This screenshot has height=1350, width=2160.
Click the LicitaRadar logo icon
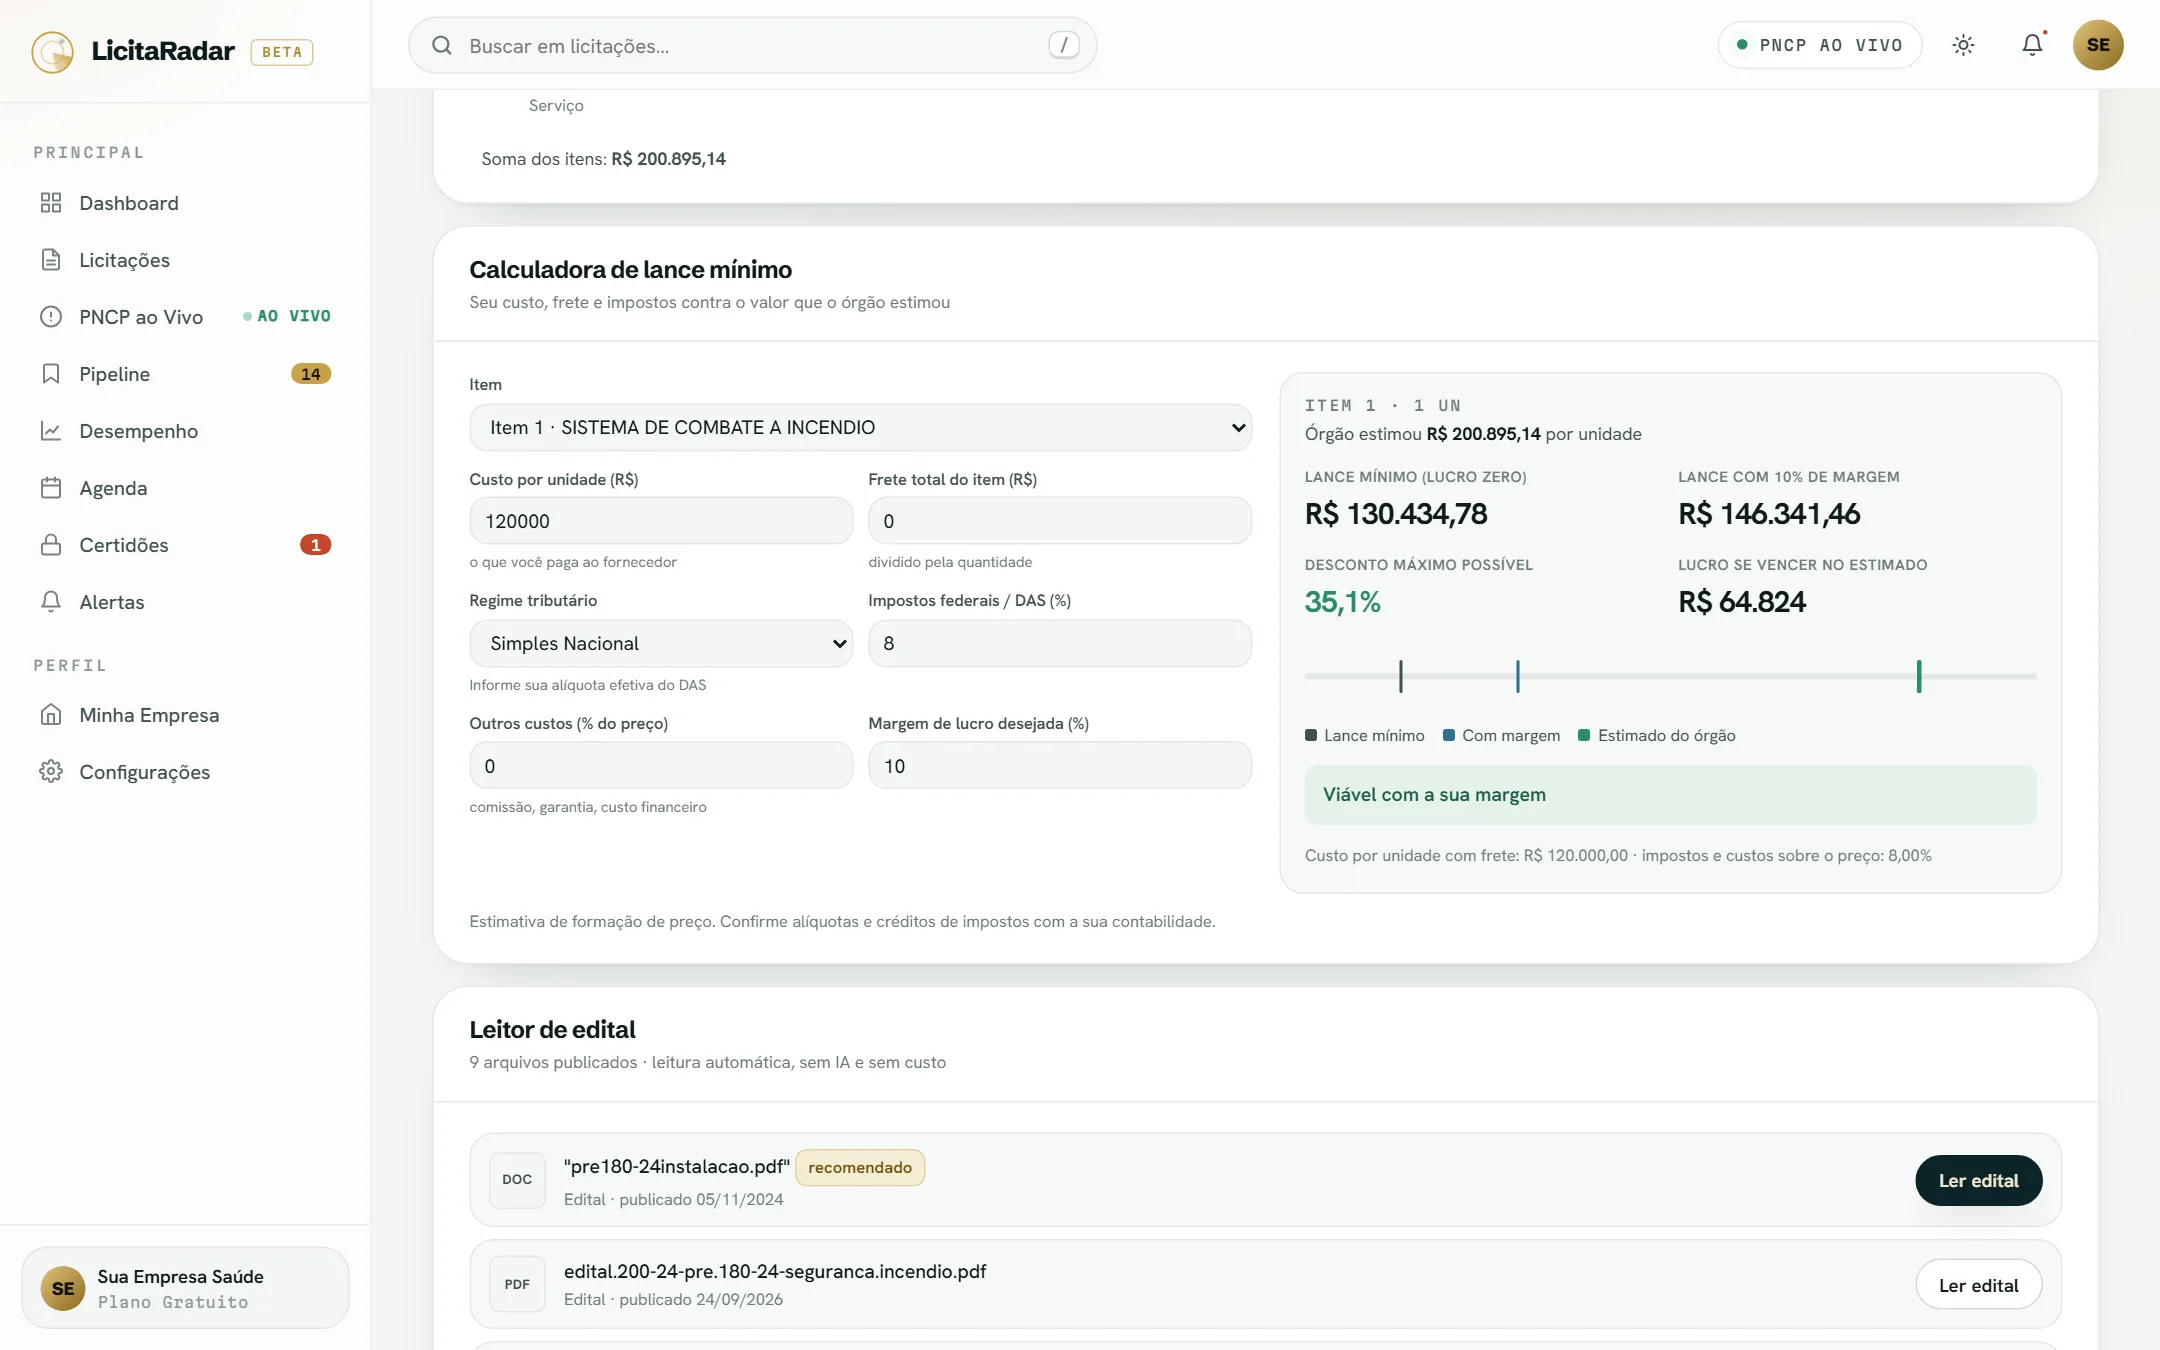[x=52, y=51]
